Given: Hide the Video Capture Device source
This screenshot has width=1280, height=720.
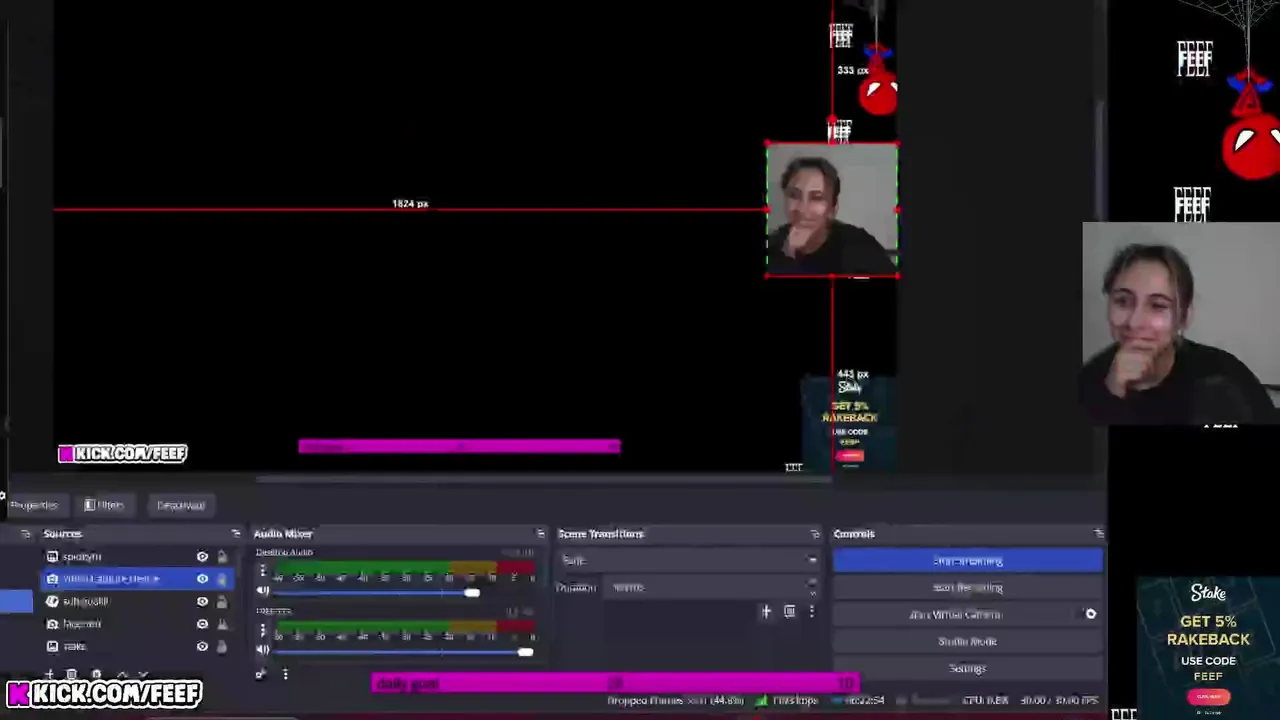Looking at the screenshot, I should [202, 579].
